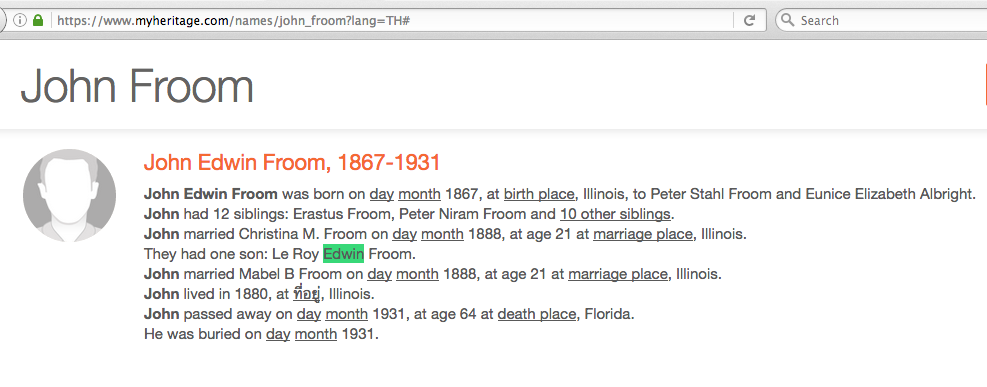Click the myheritage.com URL address field
The image size is (987, 387).
click(x=390, y=20)
